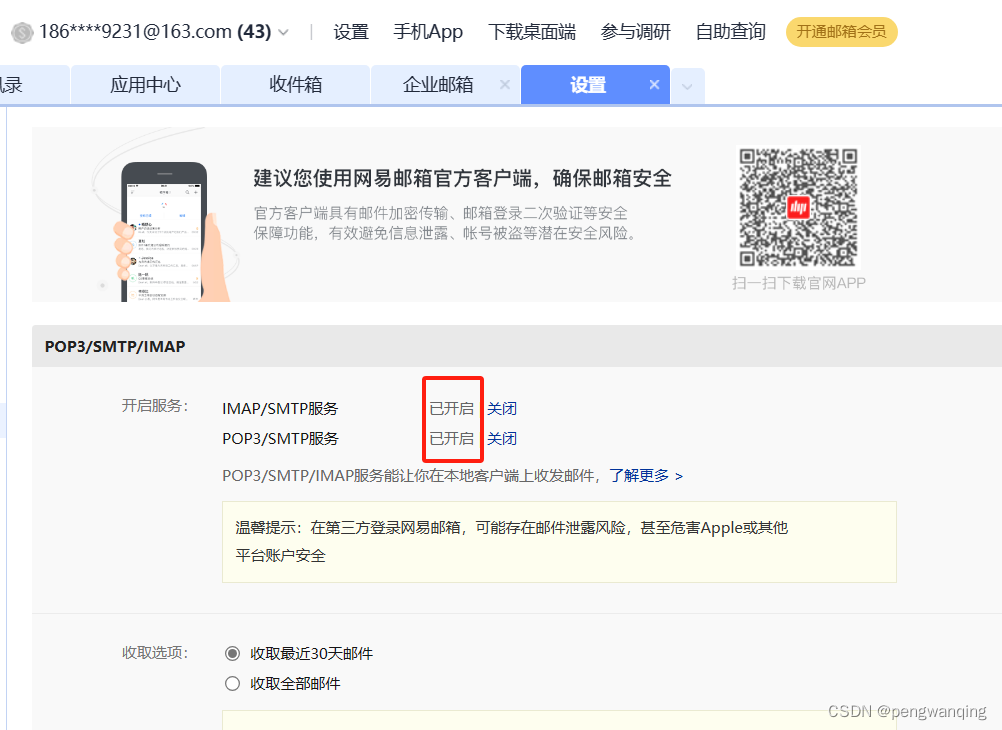Screen dimensions: 1002x730
Task: Expand the account dropdown arrow next to 186****9231@163.com
Action: (x=284, y=32)
